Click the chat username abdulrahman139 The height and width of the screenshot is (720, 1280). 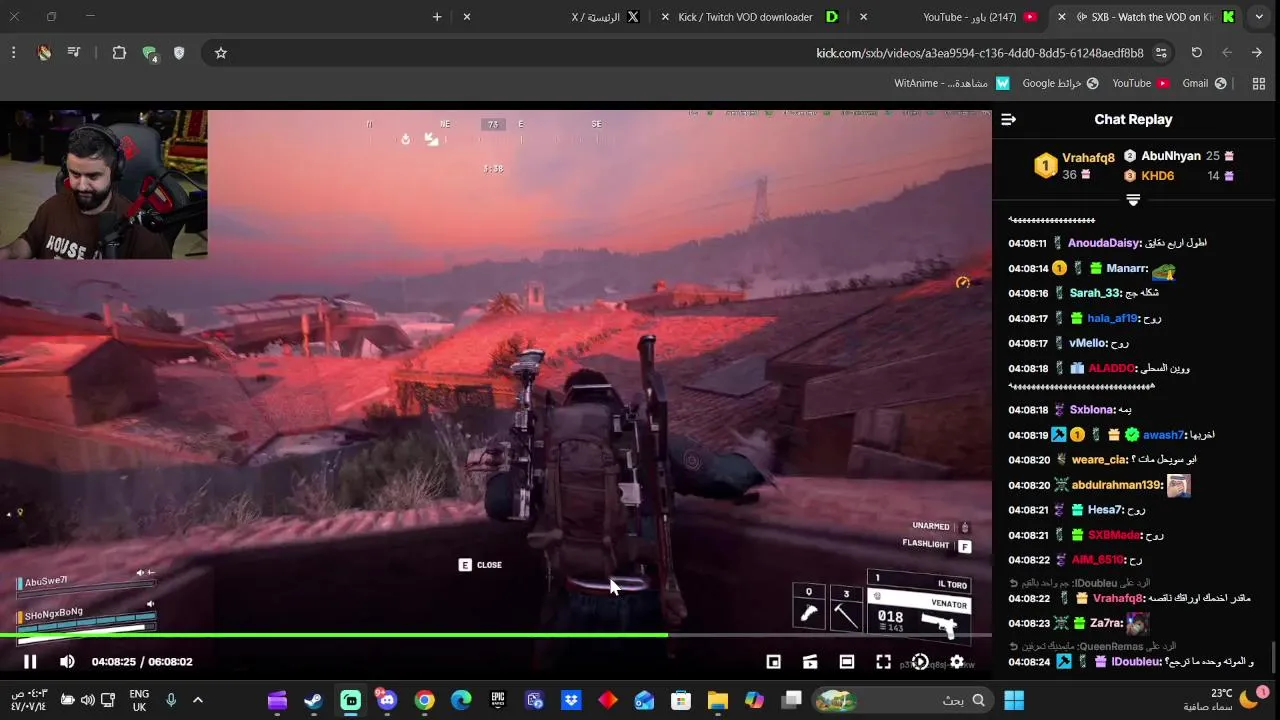click(x=1117, y=485)
